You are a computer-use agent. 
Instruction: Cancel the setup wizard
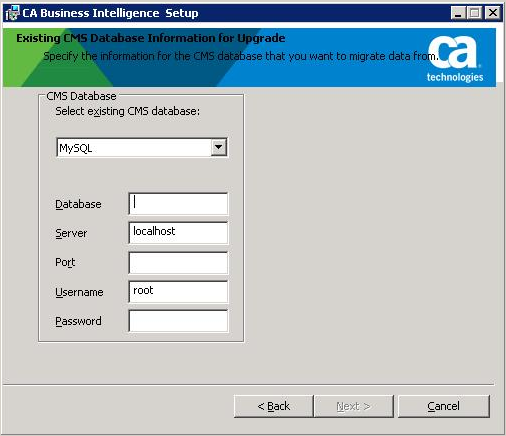point(444,406)
